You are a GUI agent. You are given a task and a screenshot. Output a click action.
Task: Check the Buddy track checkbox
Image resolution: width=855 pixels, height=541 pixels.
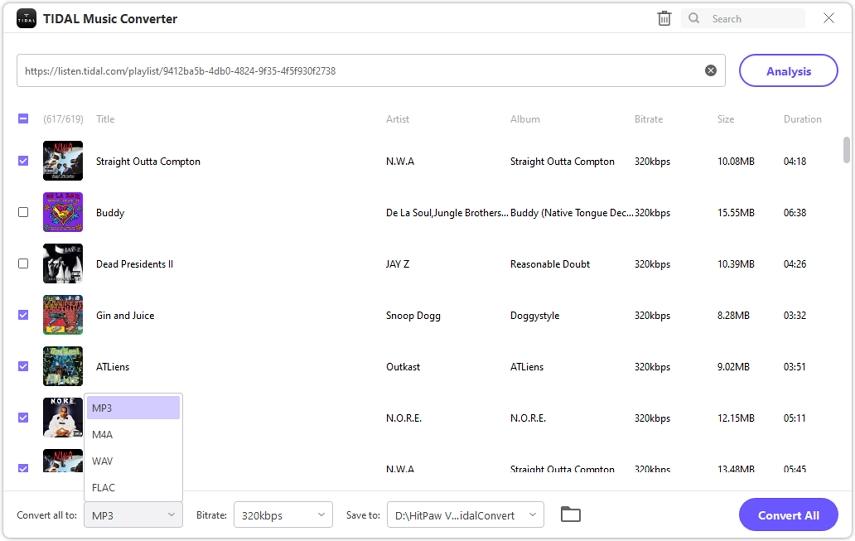coord(23,212)
